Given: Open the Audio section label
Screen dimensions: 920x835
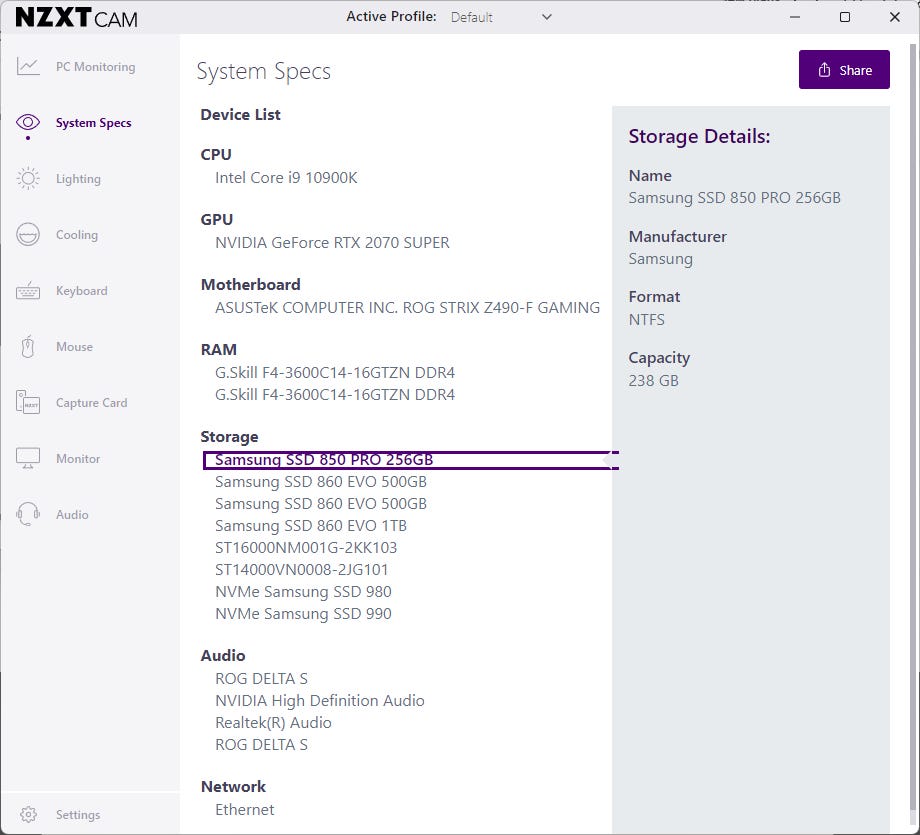Looking at the screenshot, I should click(x=72, y=515).
